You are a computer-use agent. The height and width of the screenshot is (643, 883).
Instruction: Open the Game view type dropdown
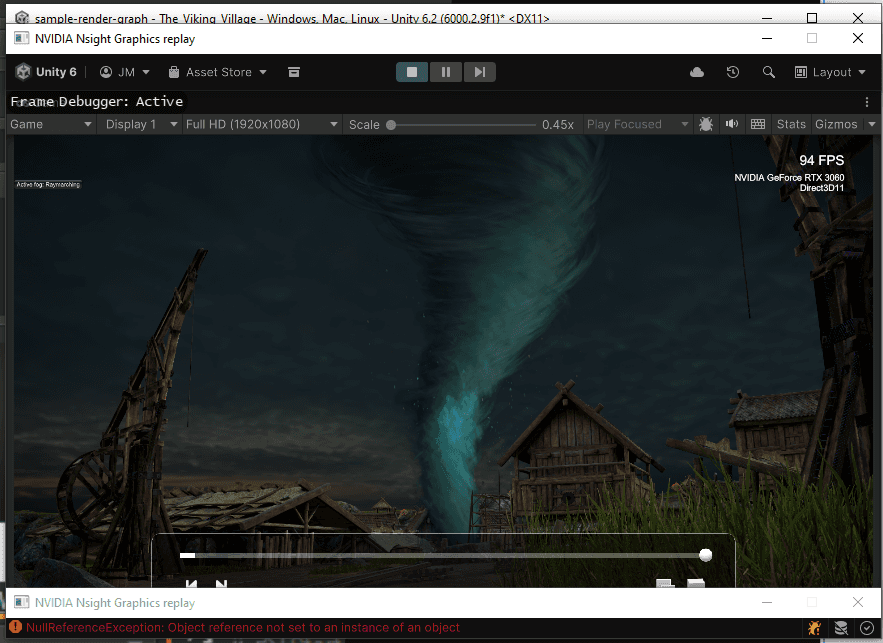click(51, 124)
